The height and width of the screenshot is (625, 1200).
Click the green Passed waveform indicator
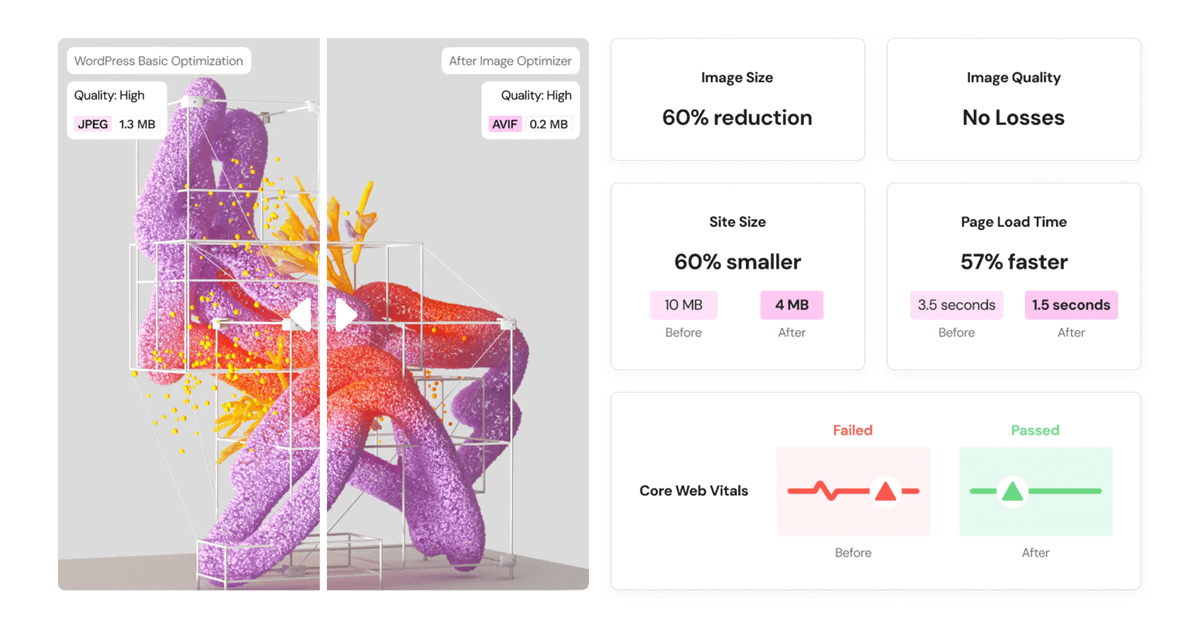[x=1036, y=490]
